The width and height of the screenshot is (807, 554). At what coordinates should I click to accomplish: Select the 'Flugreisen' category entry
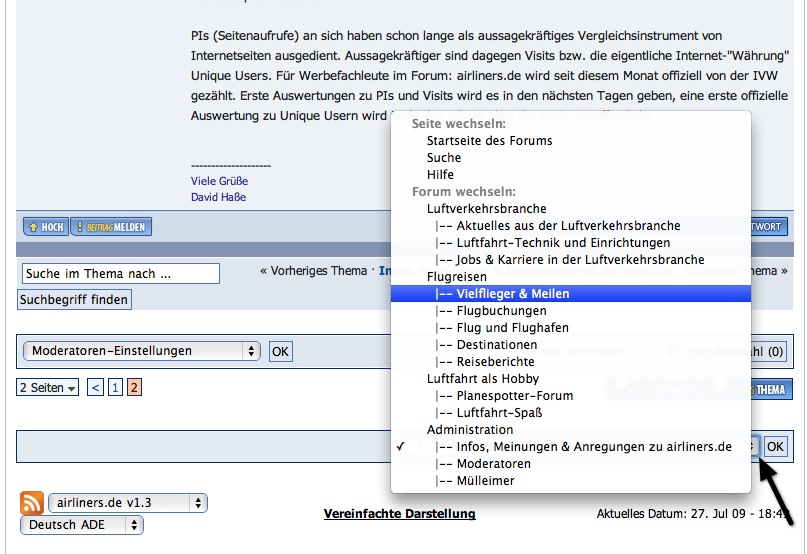coord(571,276)
